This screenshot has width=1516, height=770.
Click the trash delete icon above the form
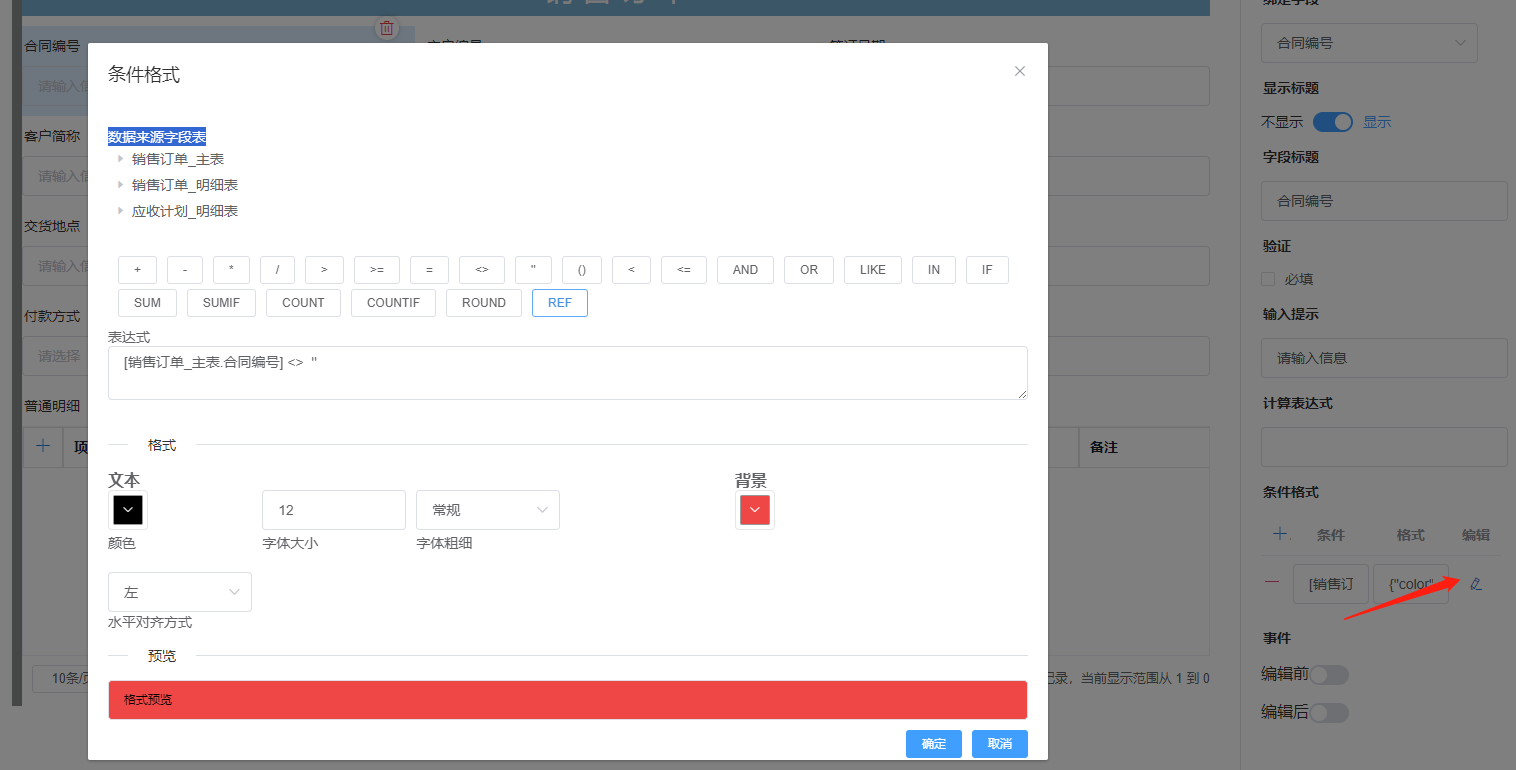(387, 28)
